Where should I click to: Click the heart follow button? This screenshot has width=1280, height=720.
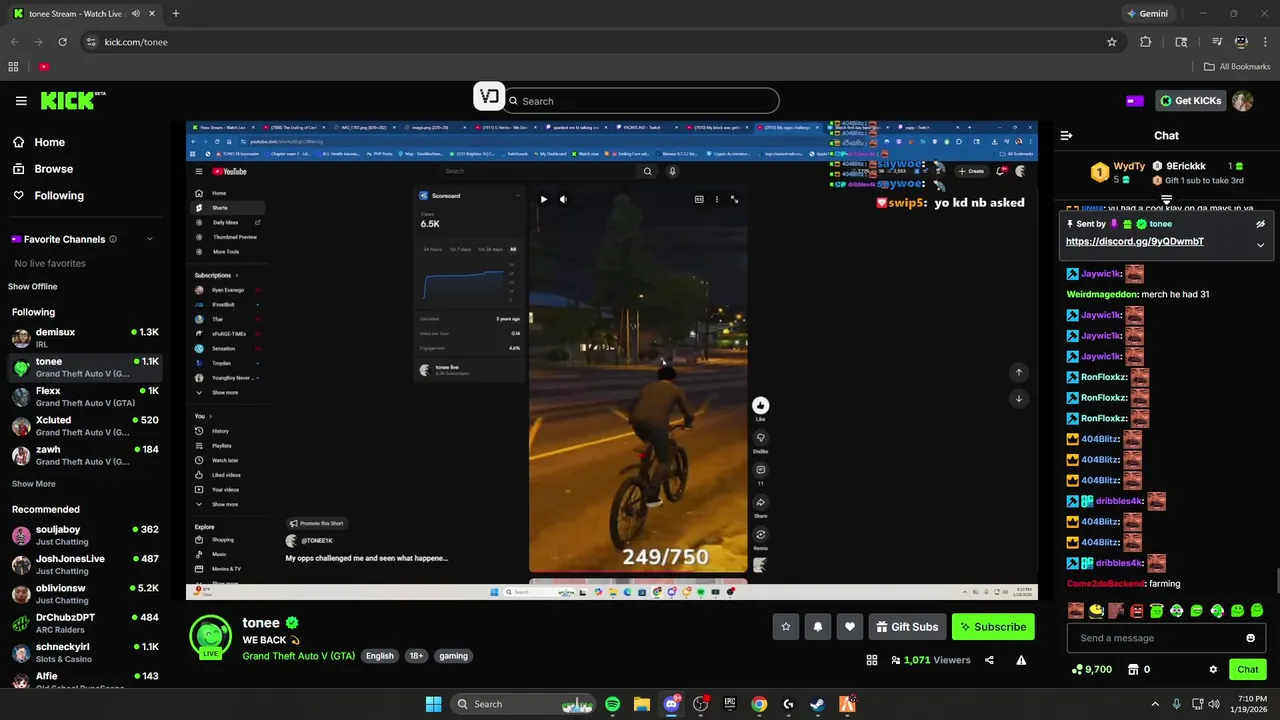[x=850, y=627]
